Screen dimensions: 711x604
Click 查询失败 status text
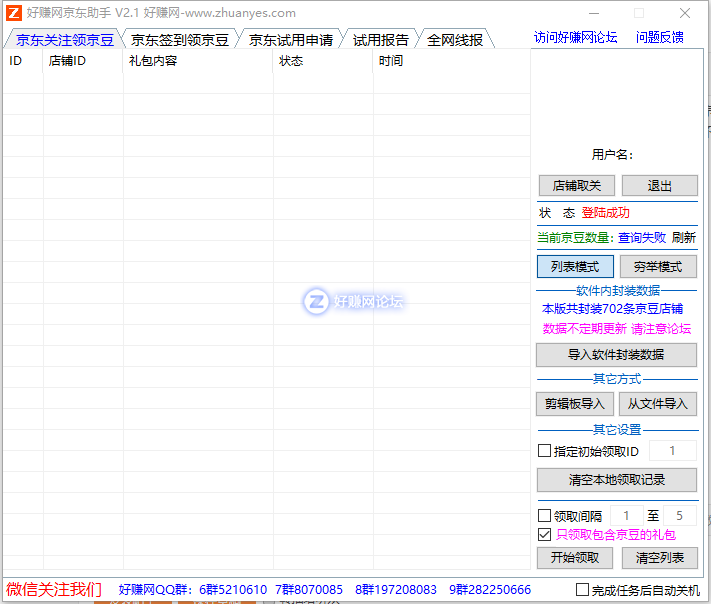[642, 237]
